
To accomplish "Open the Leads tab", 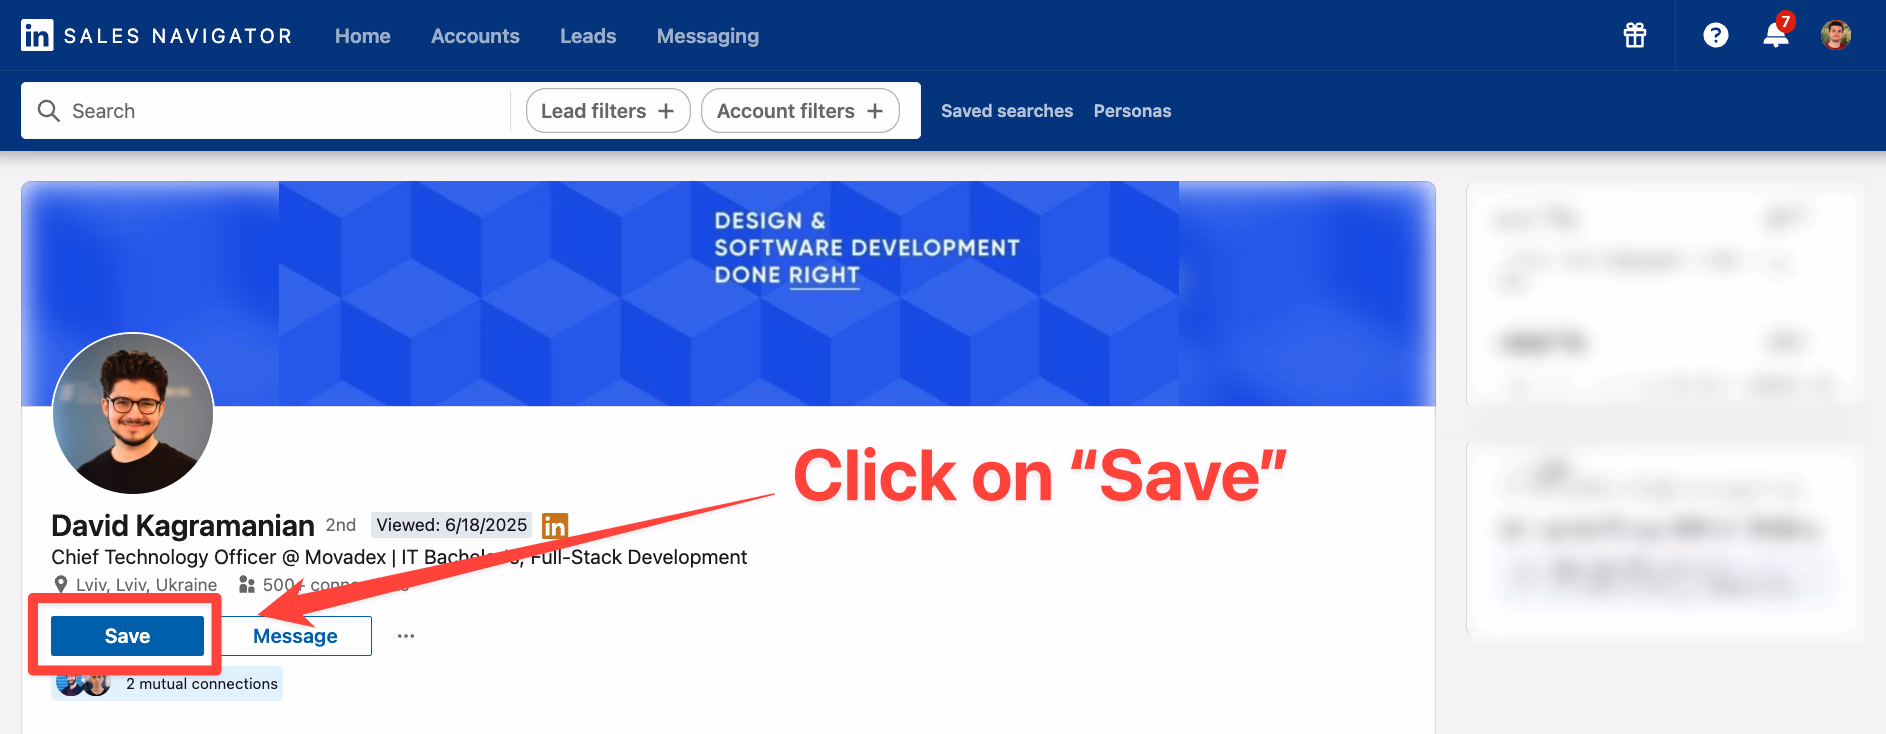I will [588, 36].
